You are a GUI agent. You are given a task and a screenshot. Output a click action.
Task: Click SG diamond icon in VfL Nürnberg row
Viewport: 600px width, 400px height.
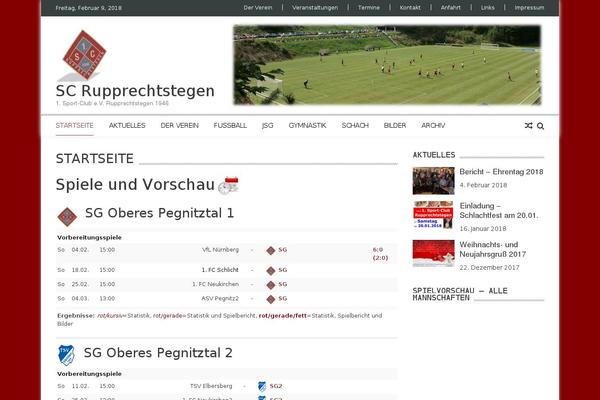[x=271, y=251]
